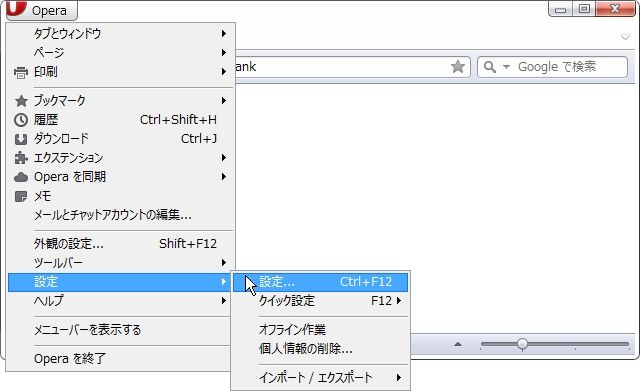Select 個人情報の削除...
This screenshot has height=391, width=640.
coord(320,349)
